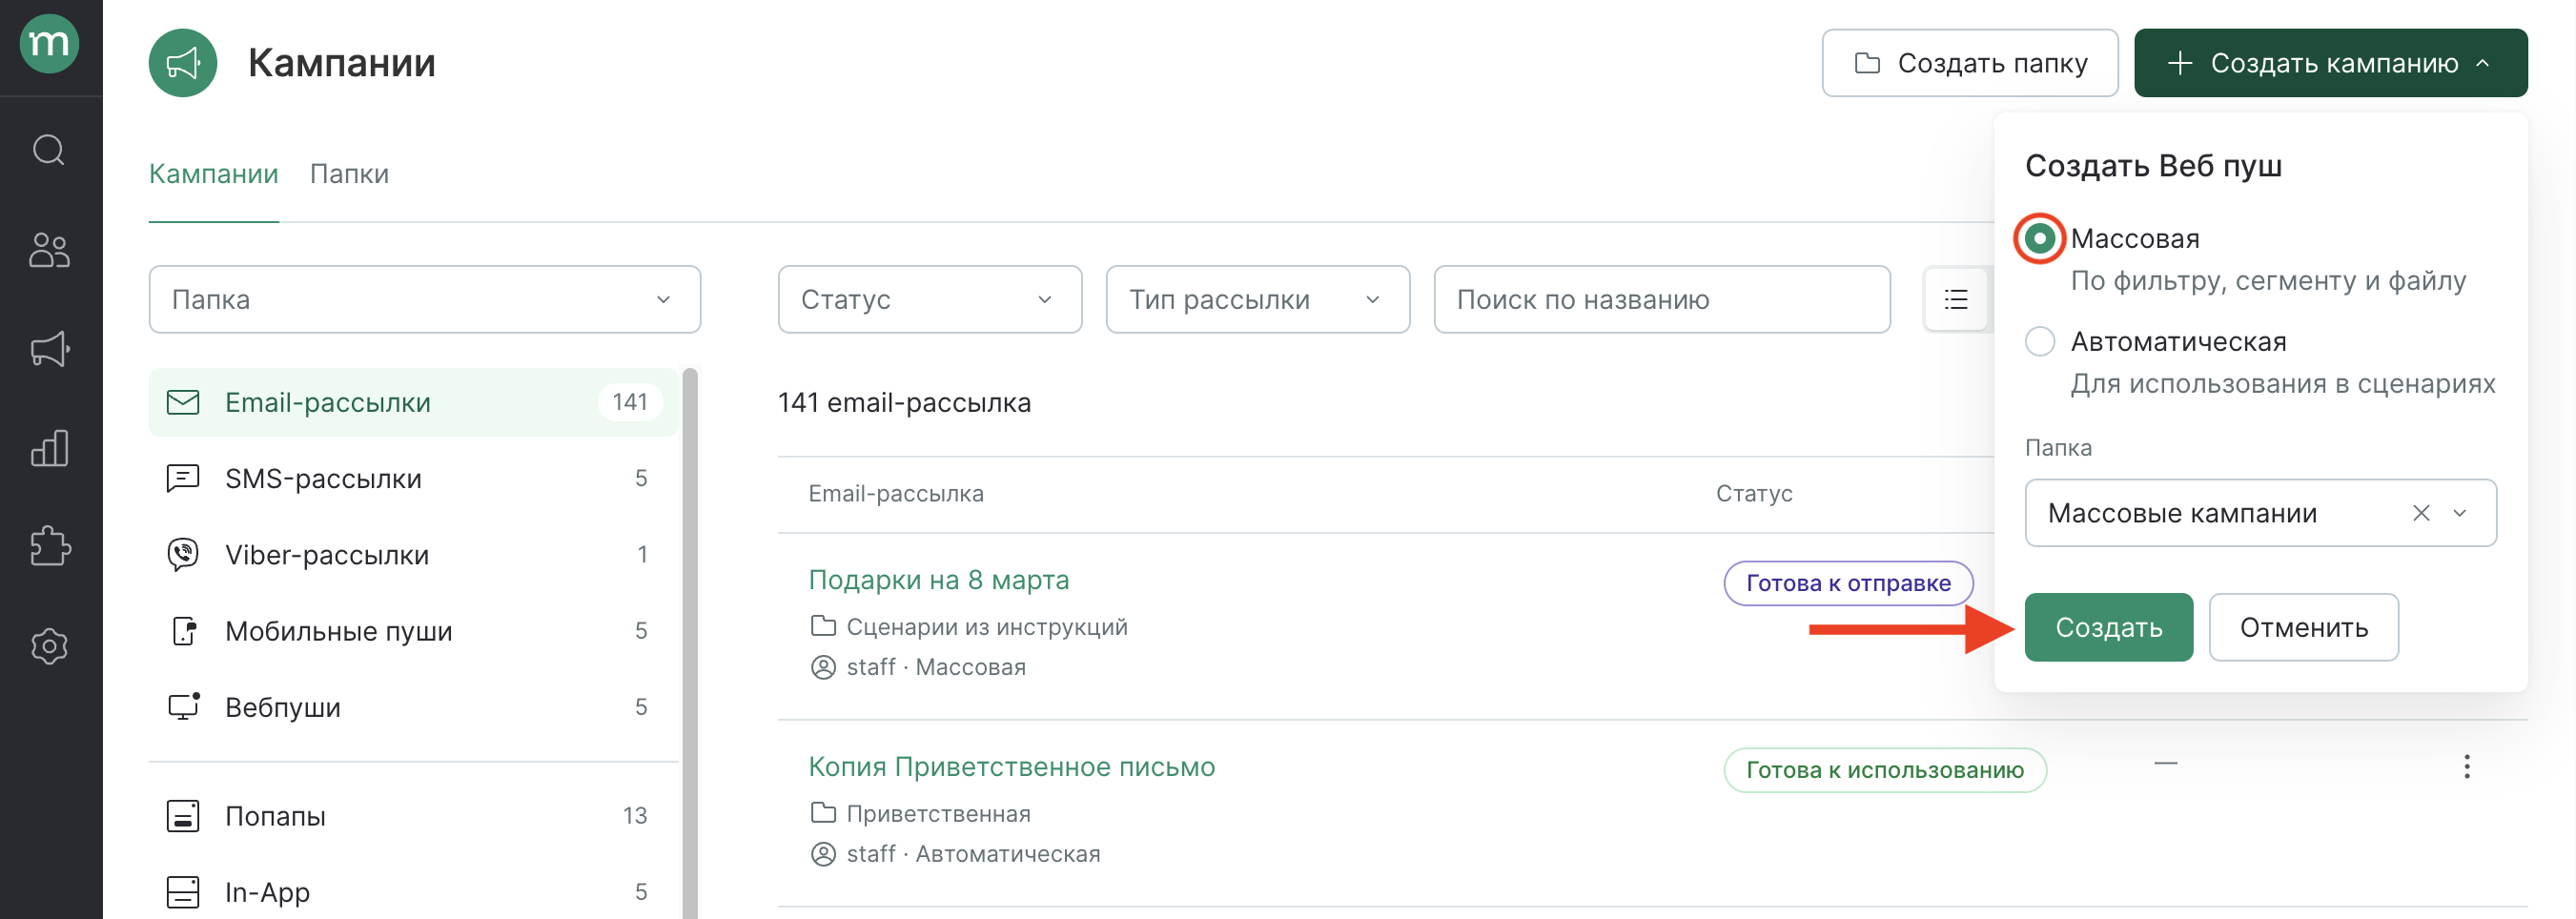Screen dimensions: 2576x919
Task: Select Email-рассылки category
Action: tap(413, 402)
